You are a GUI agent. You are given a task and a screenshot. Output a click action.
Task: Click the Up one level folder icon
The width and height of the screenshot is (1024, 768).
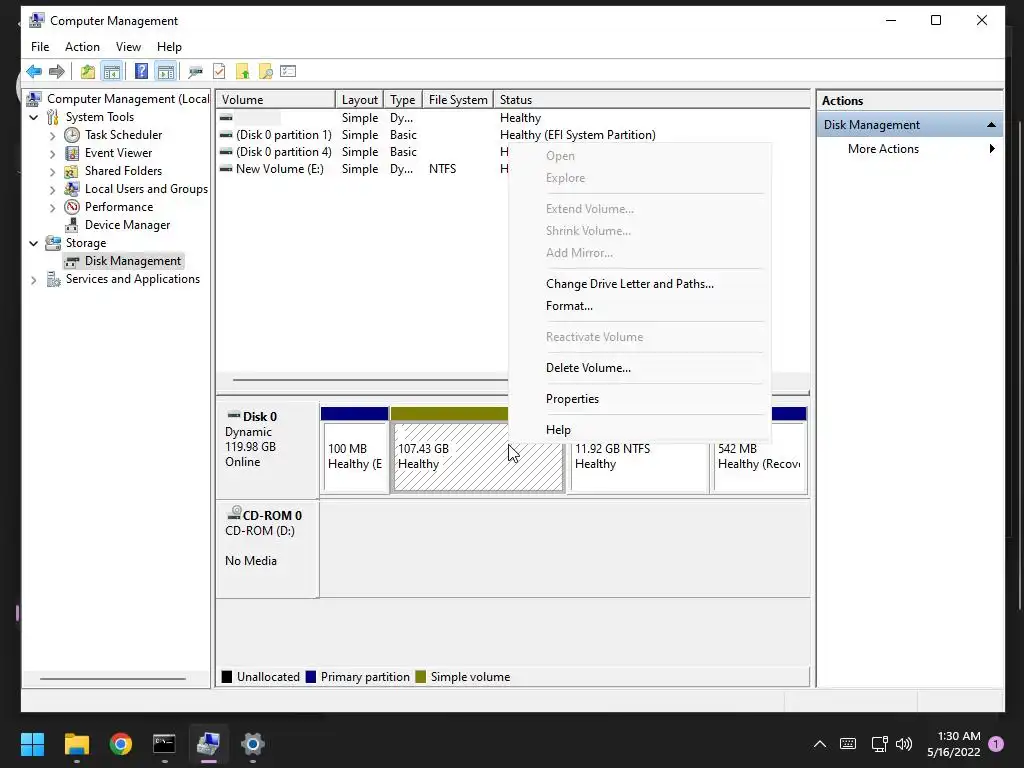88,71
